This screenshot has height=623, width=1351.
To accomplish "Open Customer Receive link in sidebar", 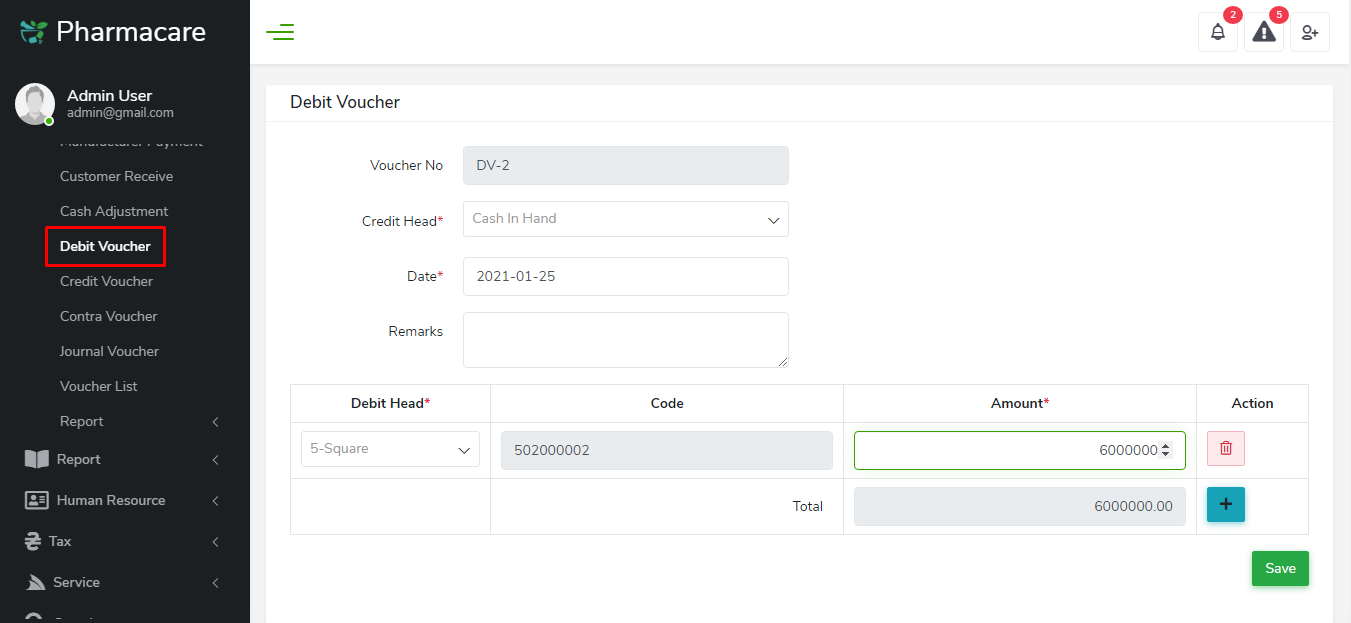I will 116,176.
